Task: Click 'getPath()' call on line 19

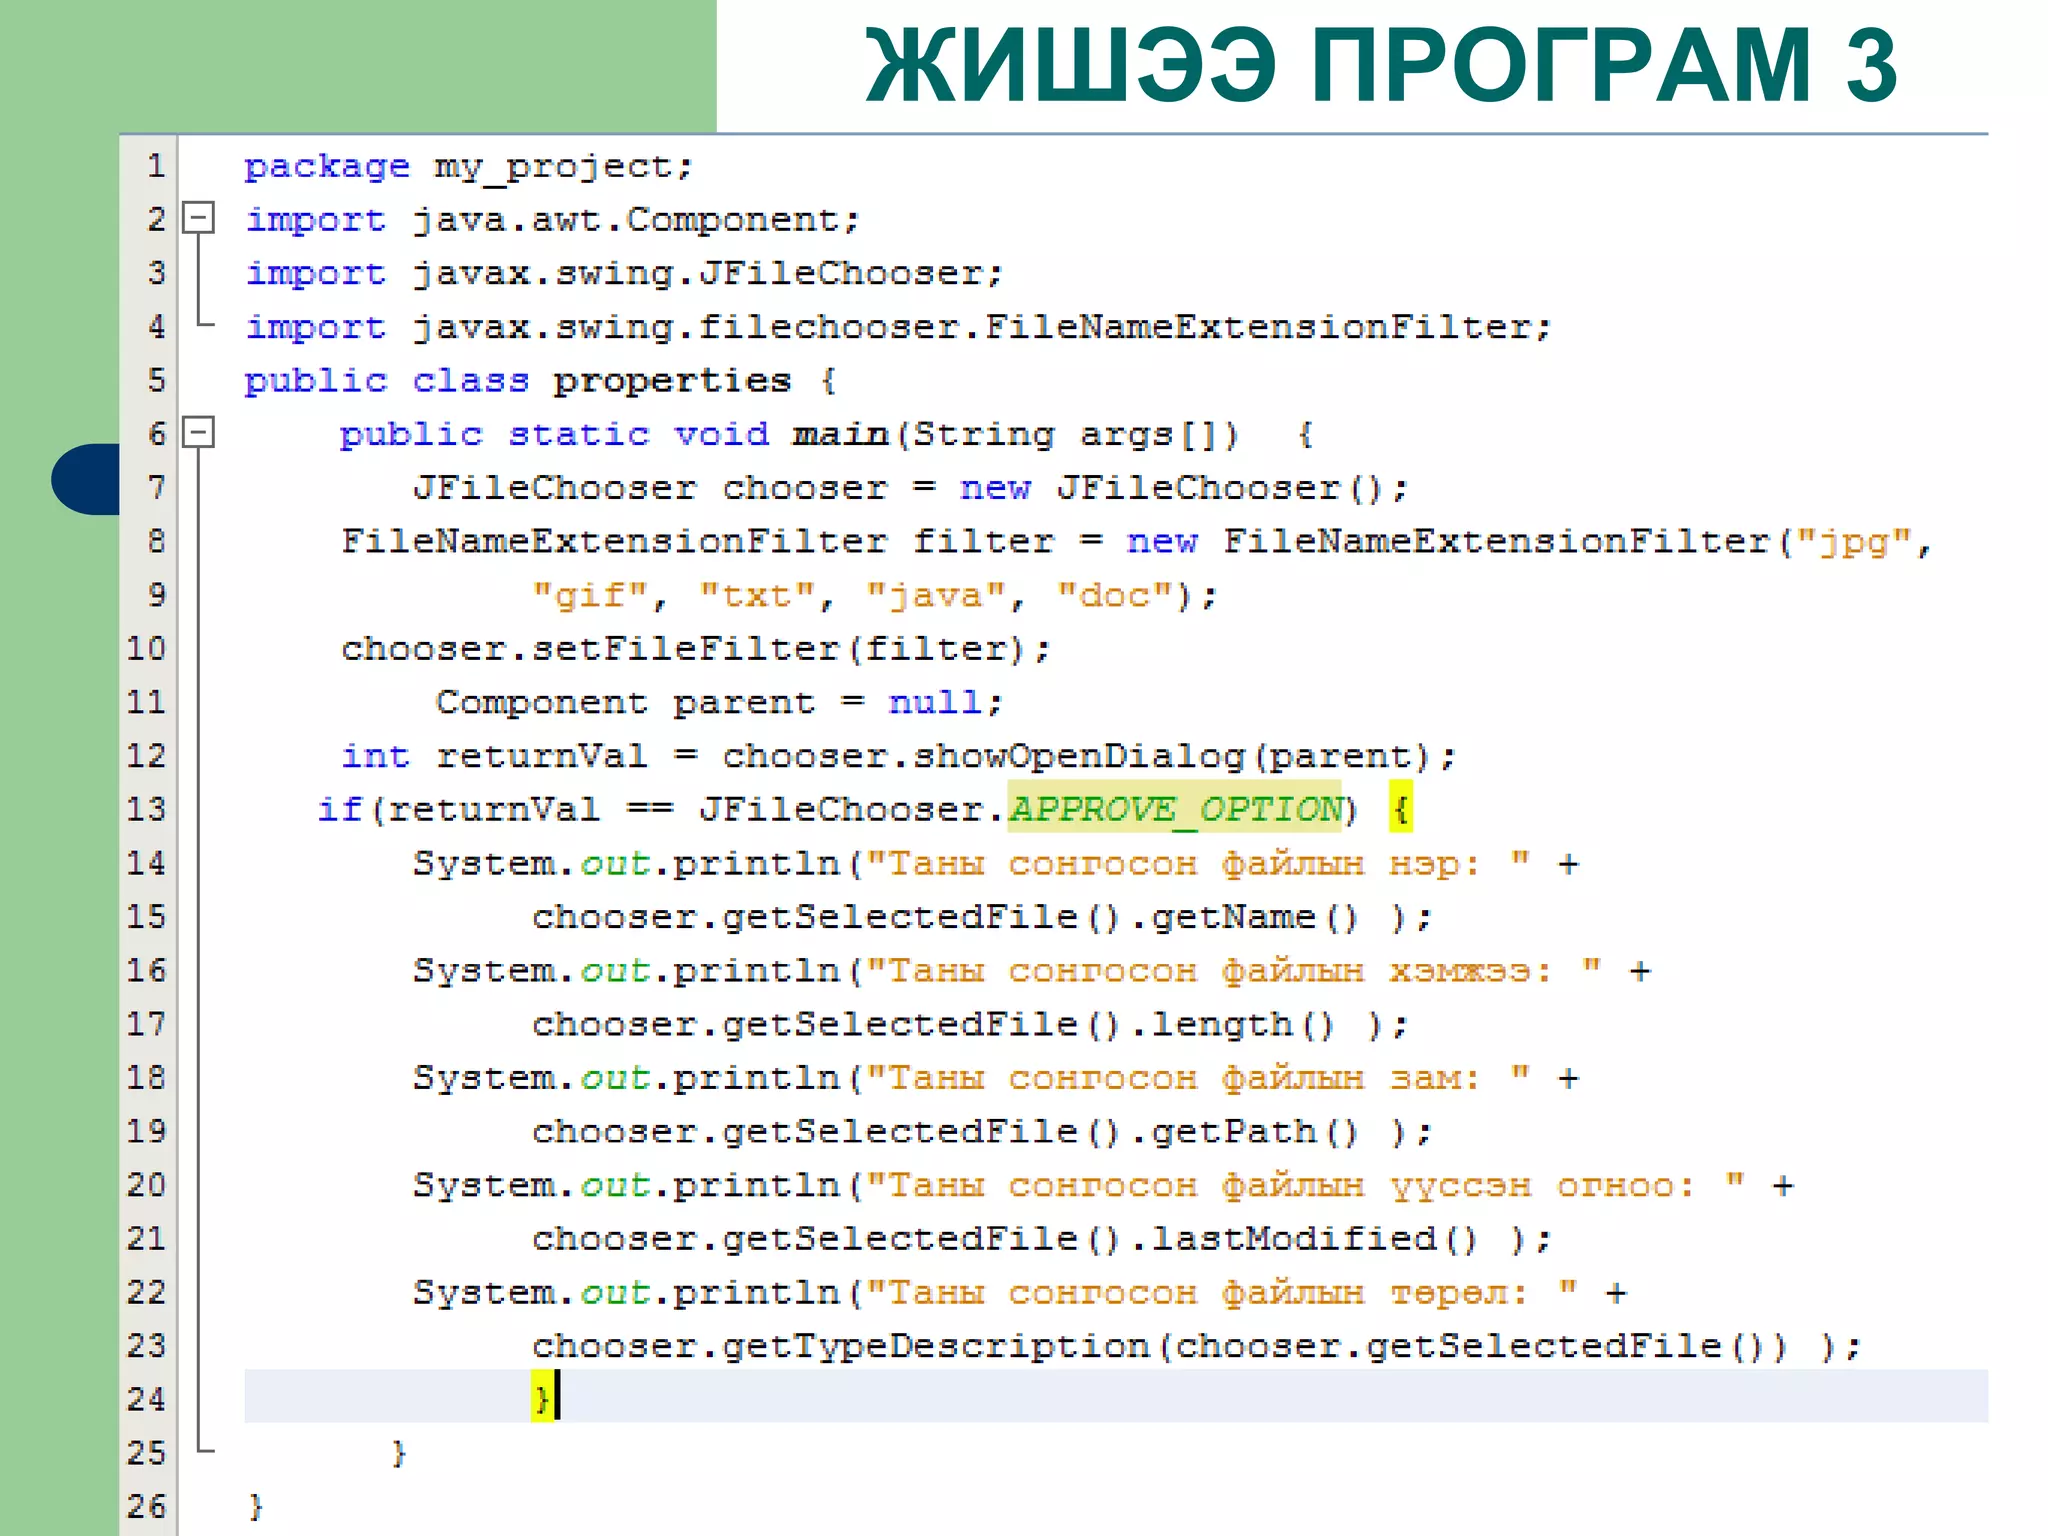Action: pos(1254,1132)
